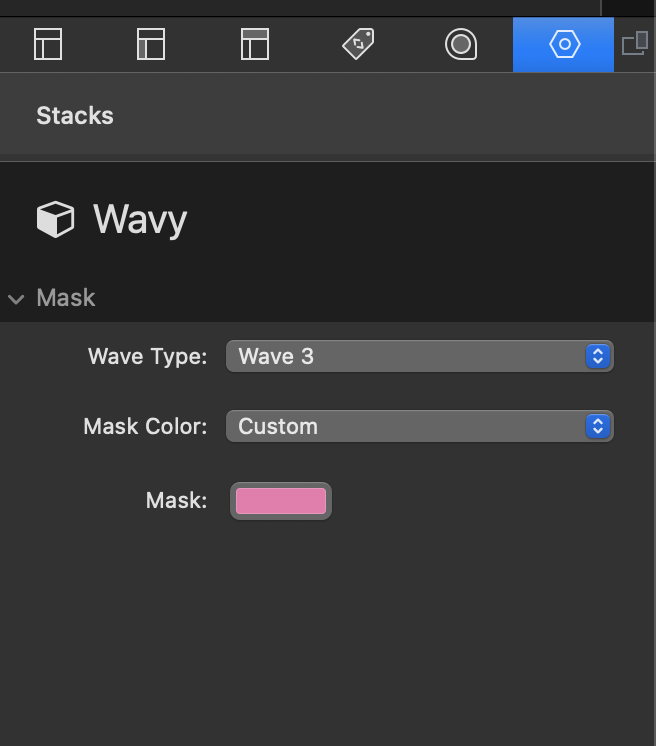Click the hexagon Stacks settings tab
This screenshot has width=656, height=746.
[x=564, y=45]
